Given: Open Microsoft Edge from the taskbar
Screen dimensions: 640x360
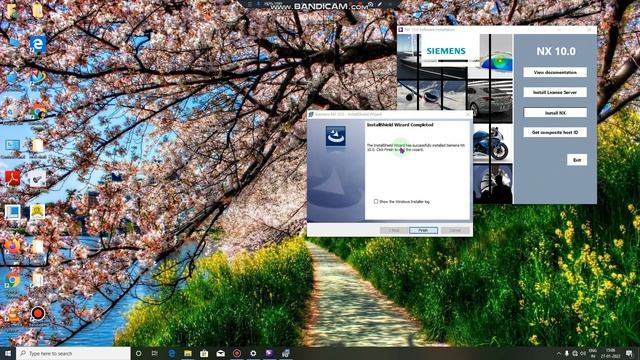Looking at the screenshot, I should tap(172, 353).
